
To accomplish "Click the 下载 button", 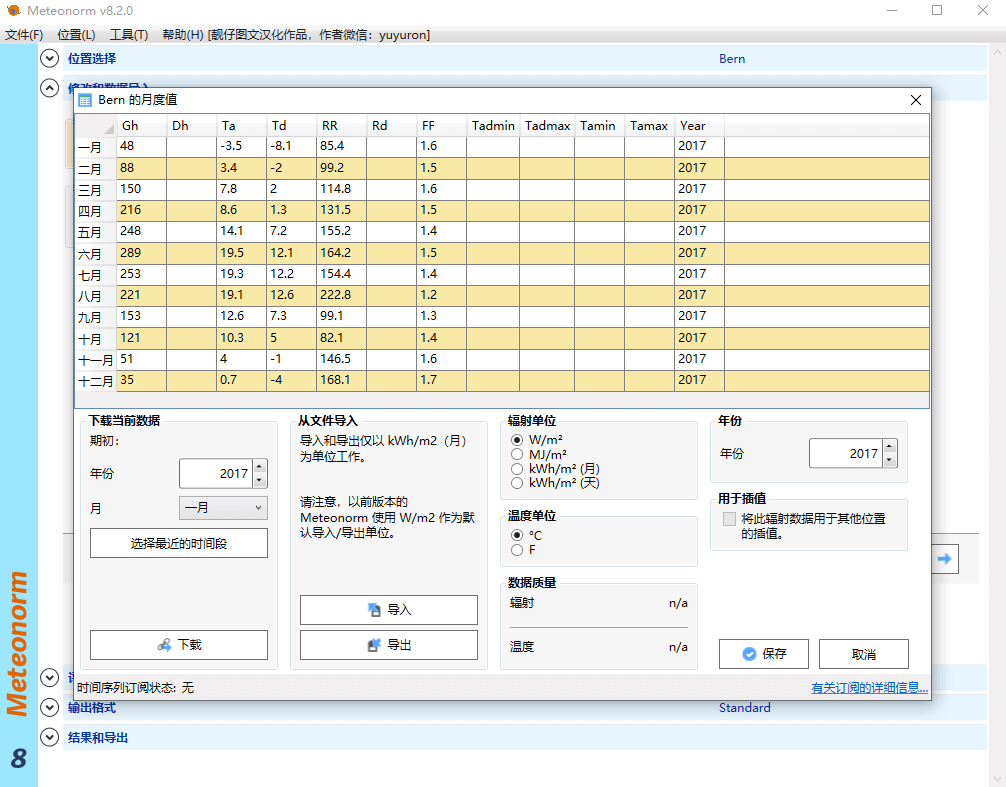I will coord(179,645).
